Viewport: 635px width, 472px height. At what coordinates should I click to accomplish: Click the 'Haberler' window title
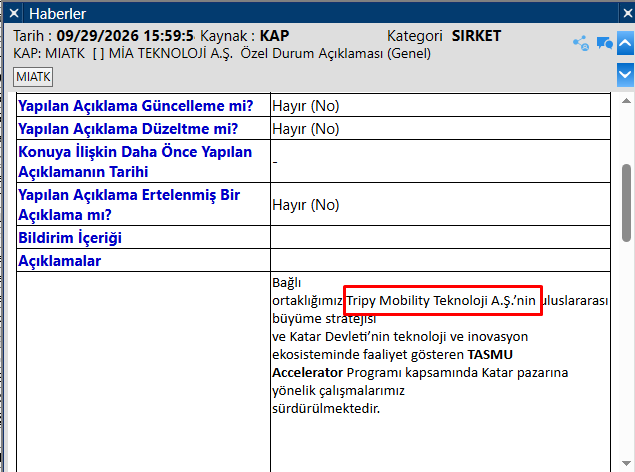click(58, 14)
